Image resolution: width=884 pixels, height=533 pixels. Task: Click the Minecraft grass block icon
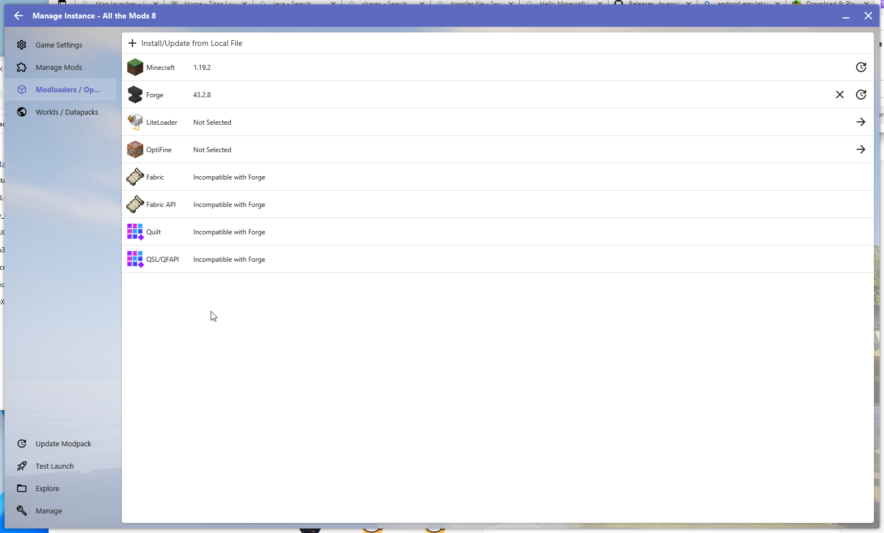(135, 67)
